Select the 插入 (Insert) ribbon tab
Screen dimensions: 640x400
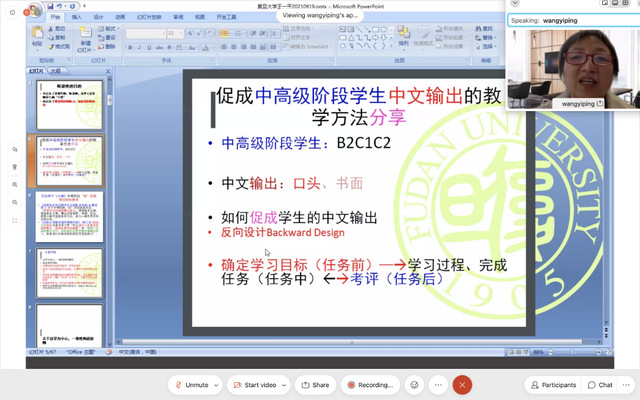[77, 17]
